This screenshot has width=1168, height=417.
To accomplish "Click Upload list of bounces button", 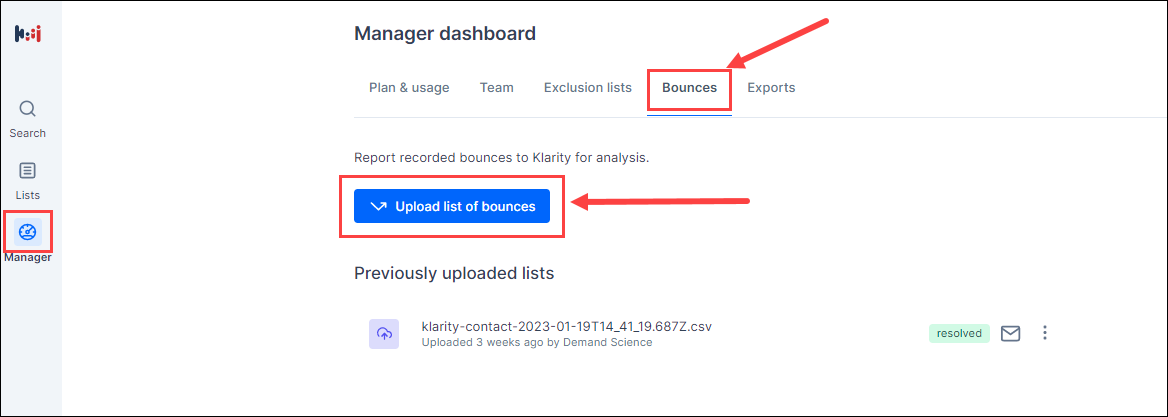I will (x=451, y=206).
